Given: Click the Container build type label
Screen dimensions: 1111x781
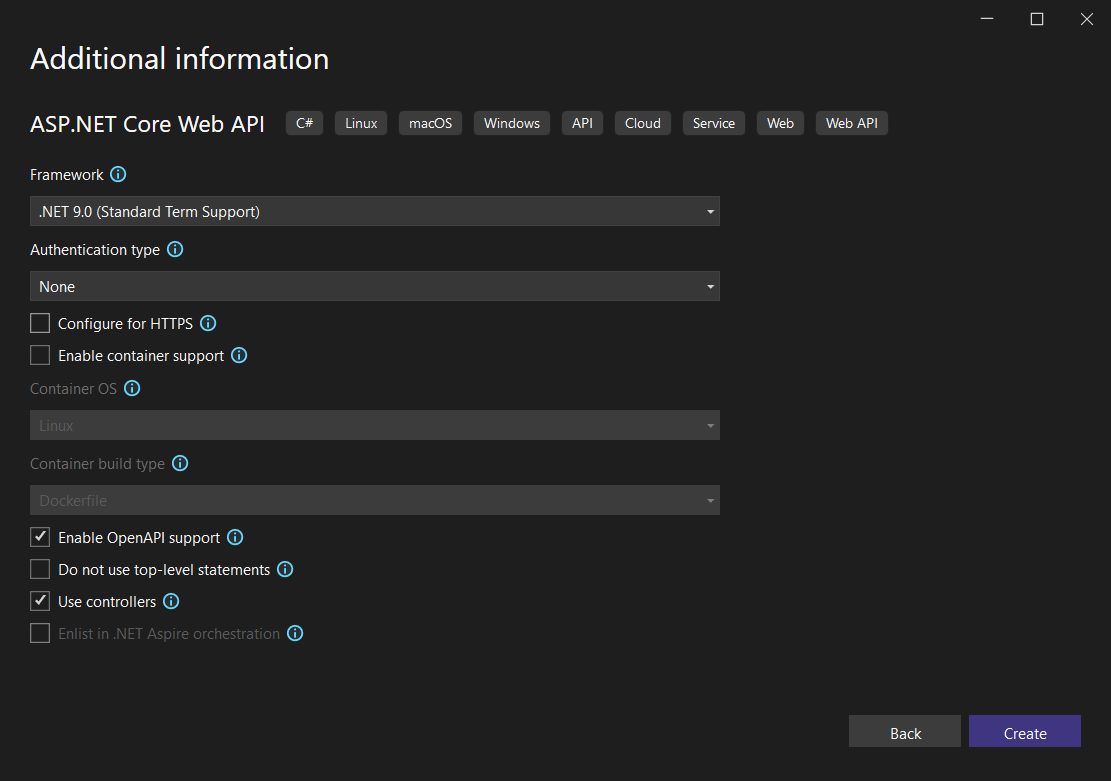Looking at the screenshot, I should coord(97,464).
